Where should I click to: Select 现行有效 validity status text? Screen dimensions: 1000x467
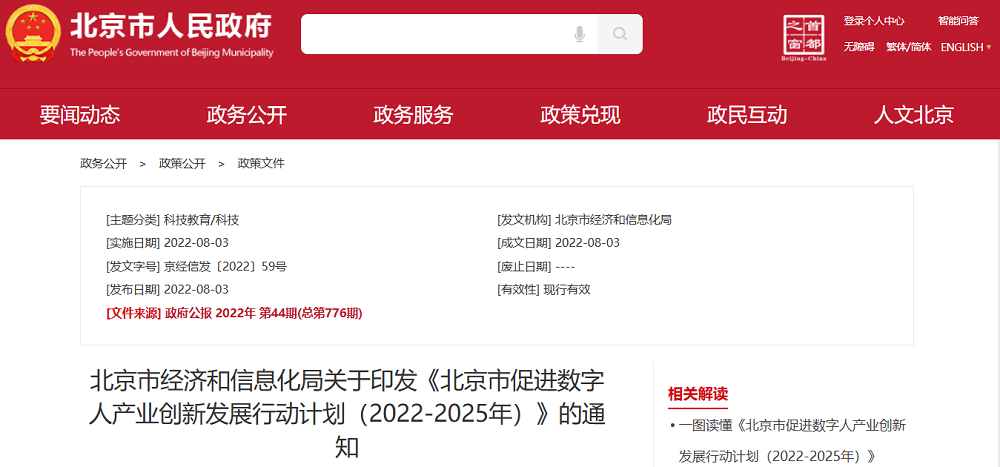567,290
